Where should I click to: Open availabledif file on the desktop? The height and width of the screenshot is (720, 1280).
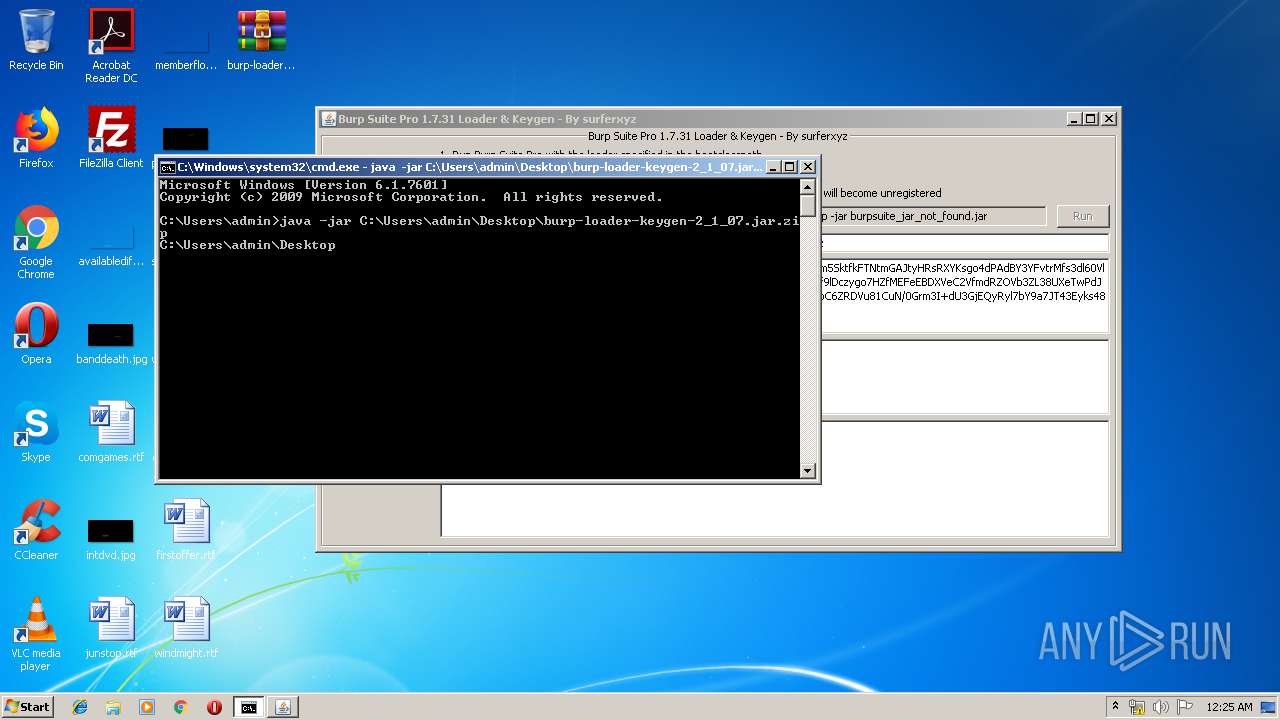pyautogui.click(x=111, y=246)
